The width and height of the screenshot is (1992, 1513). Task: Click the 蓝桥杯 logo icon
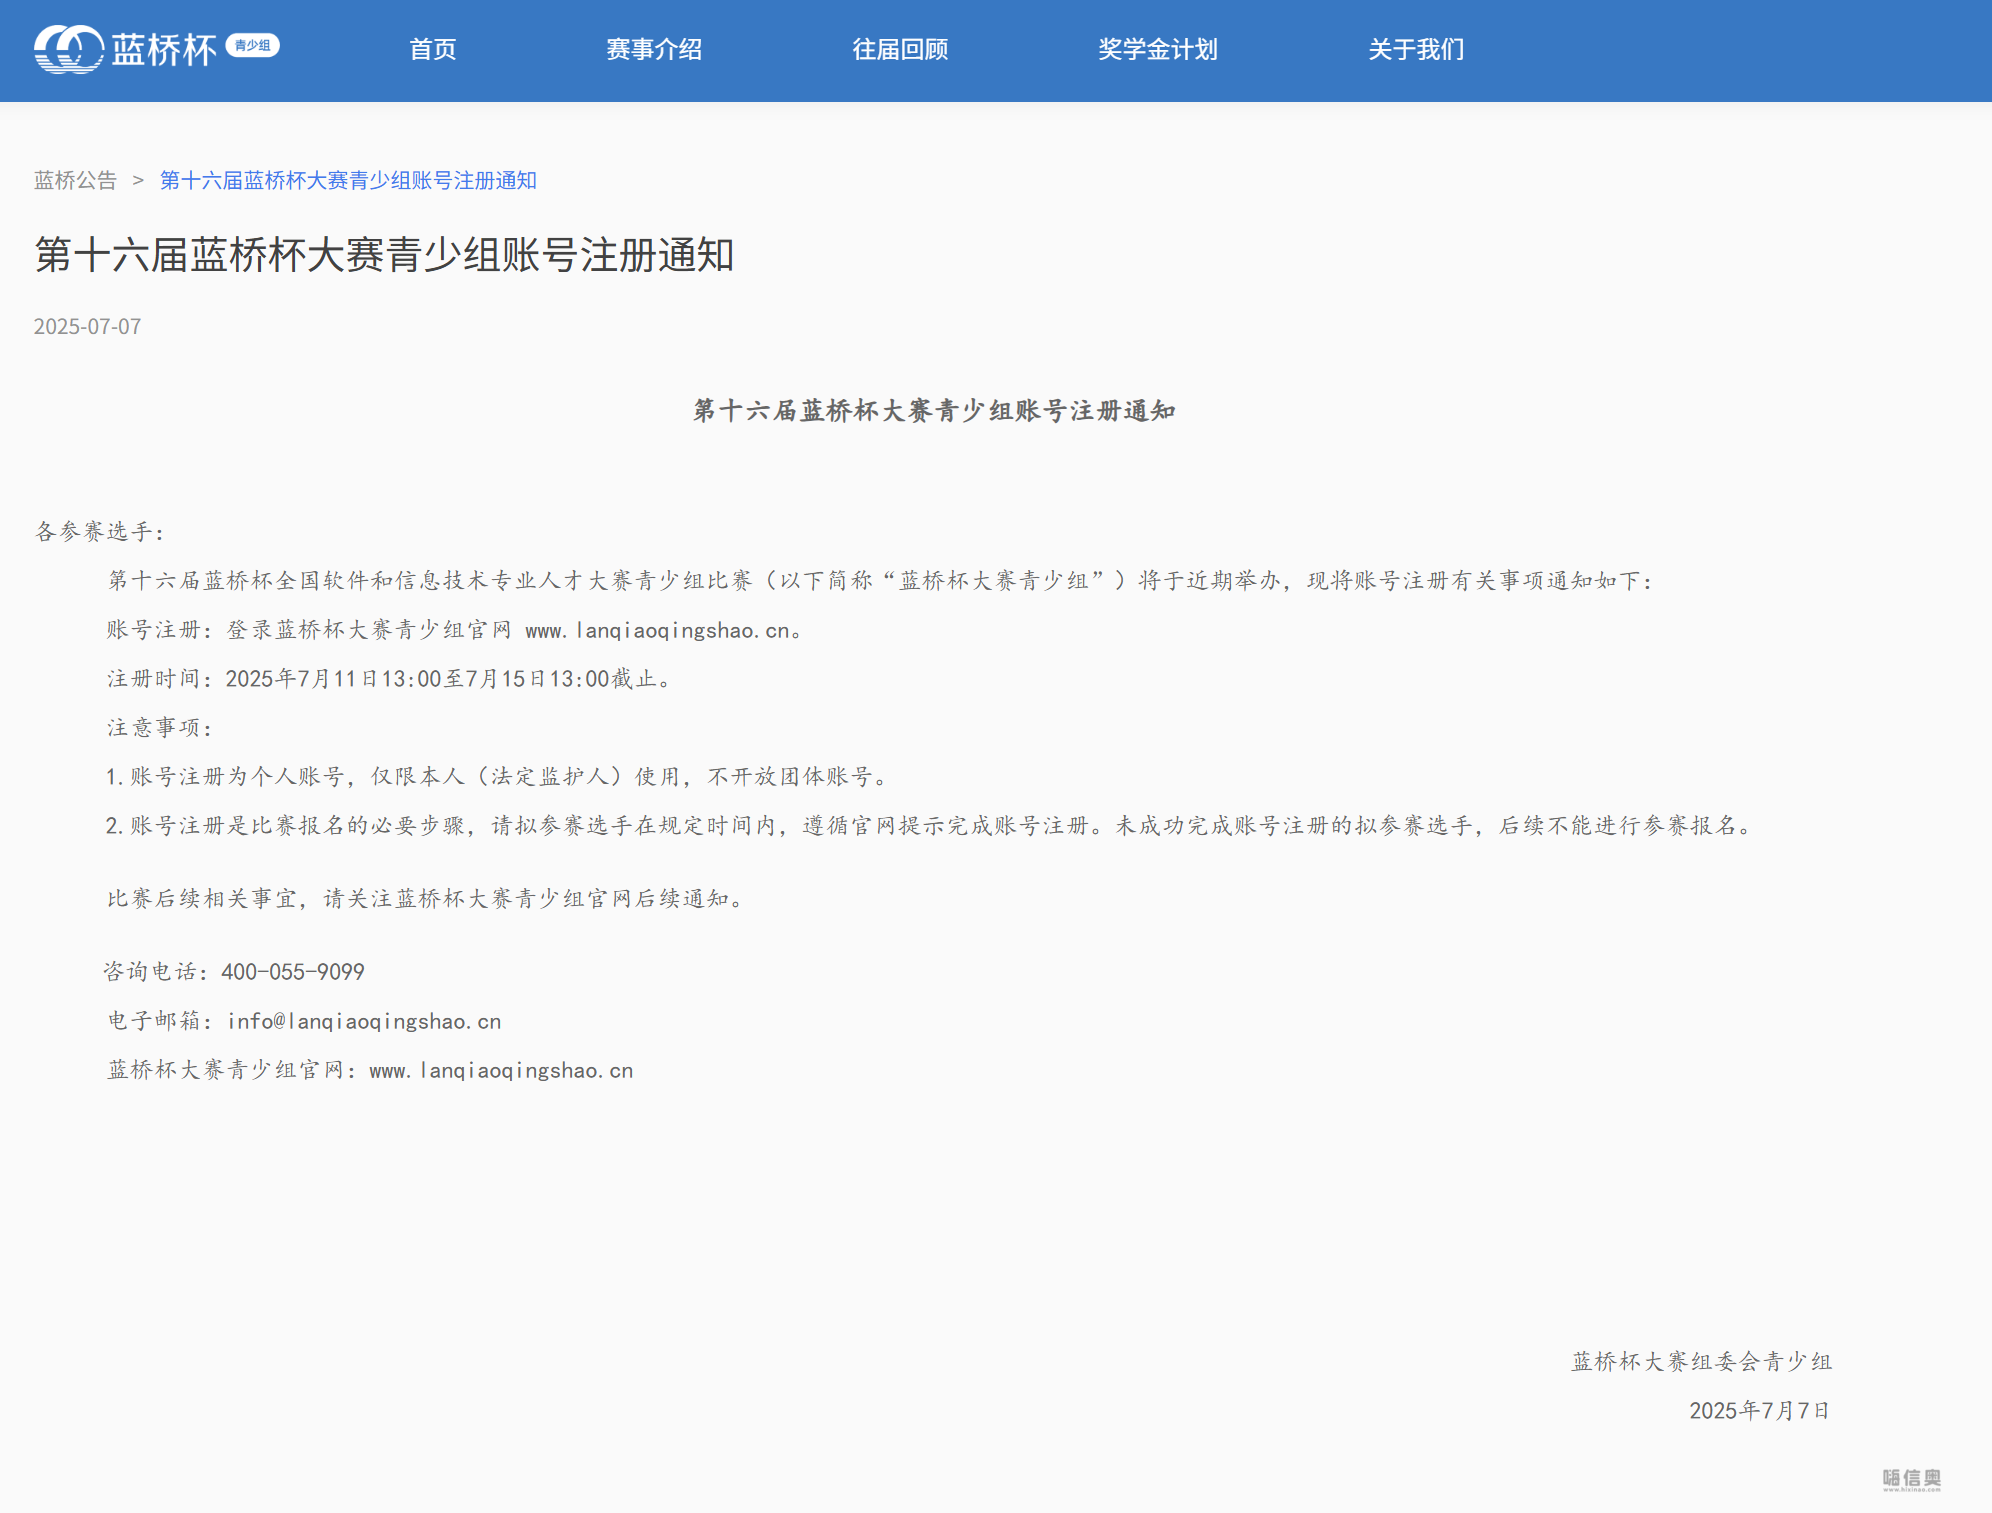(69, 49)
